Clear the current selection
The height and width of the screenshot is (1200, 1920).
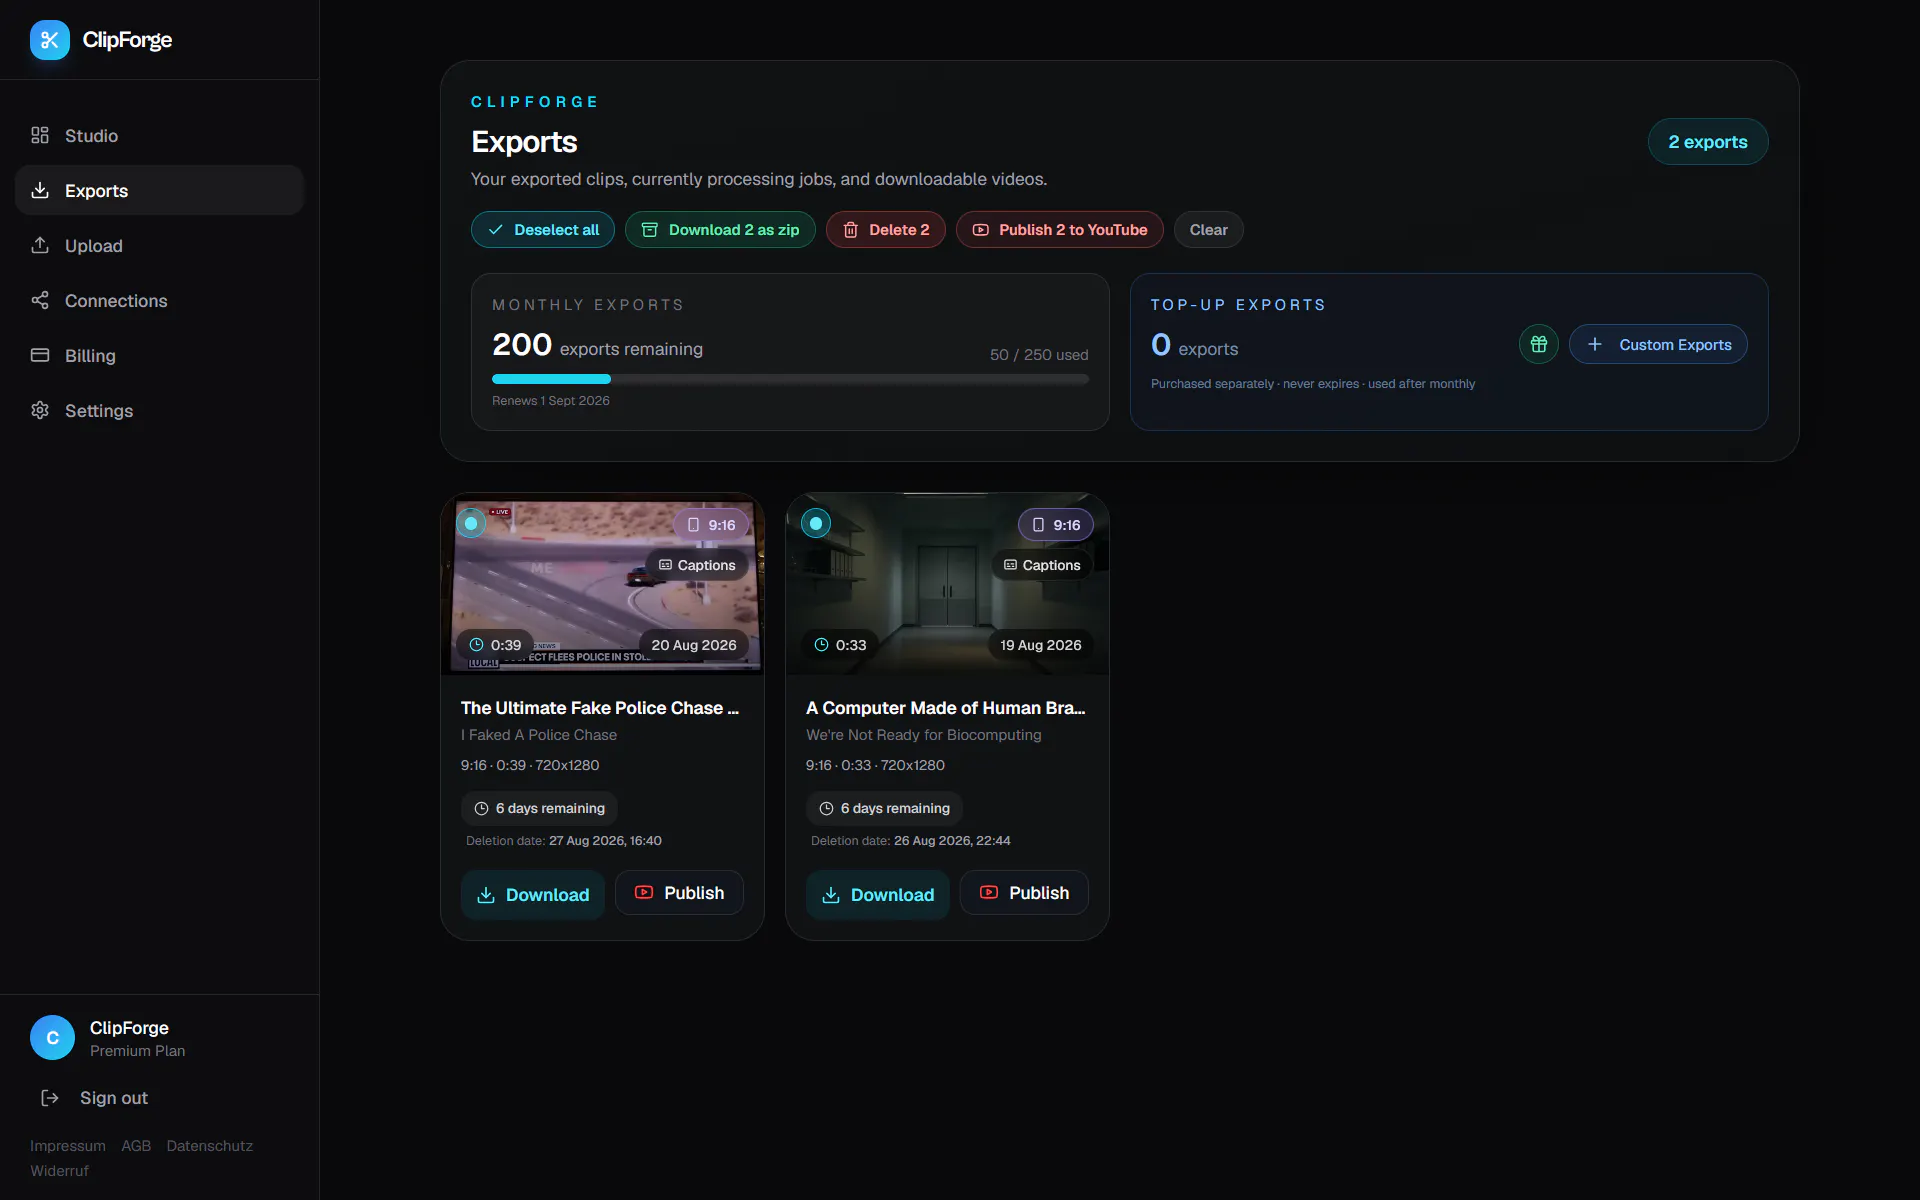pos(1208,230)
